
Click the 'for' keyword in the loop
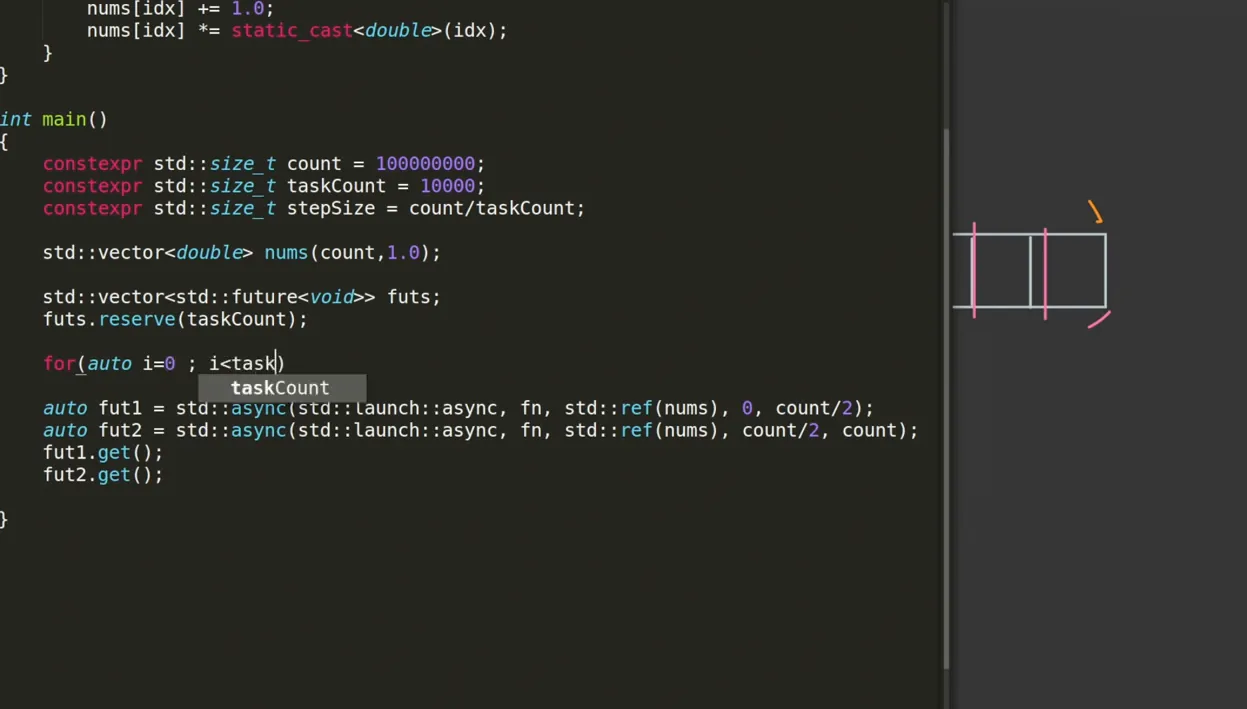tap(59, 363)
